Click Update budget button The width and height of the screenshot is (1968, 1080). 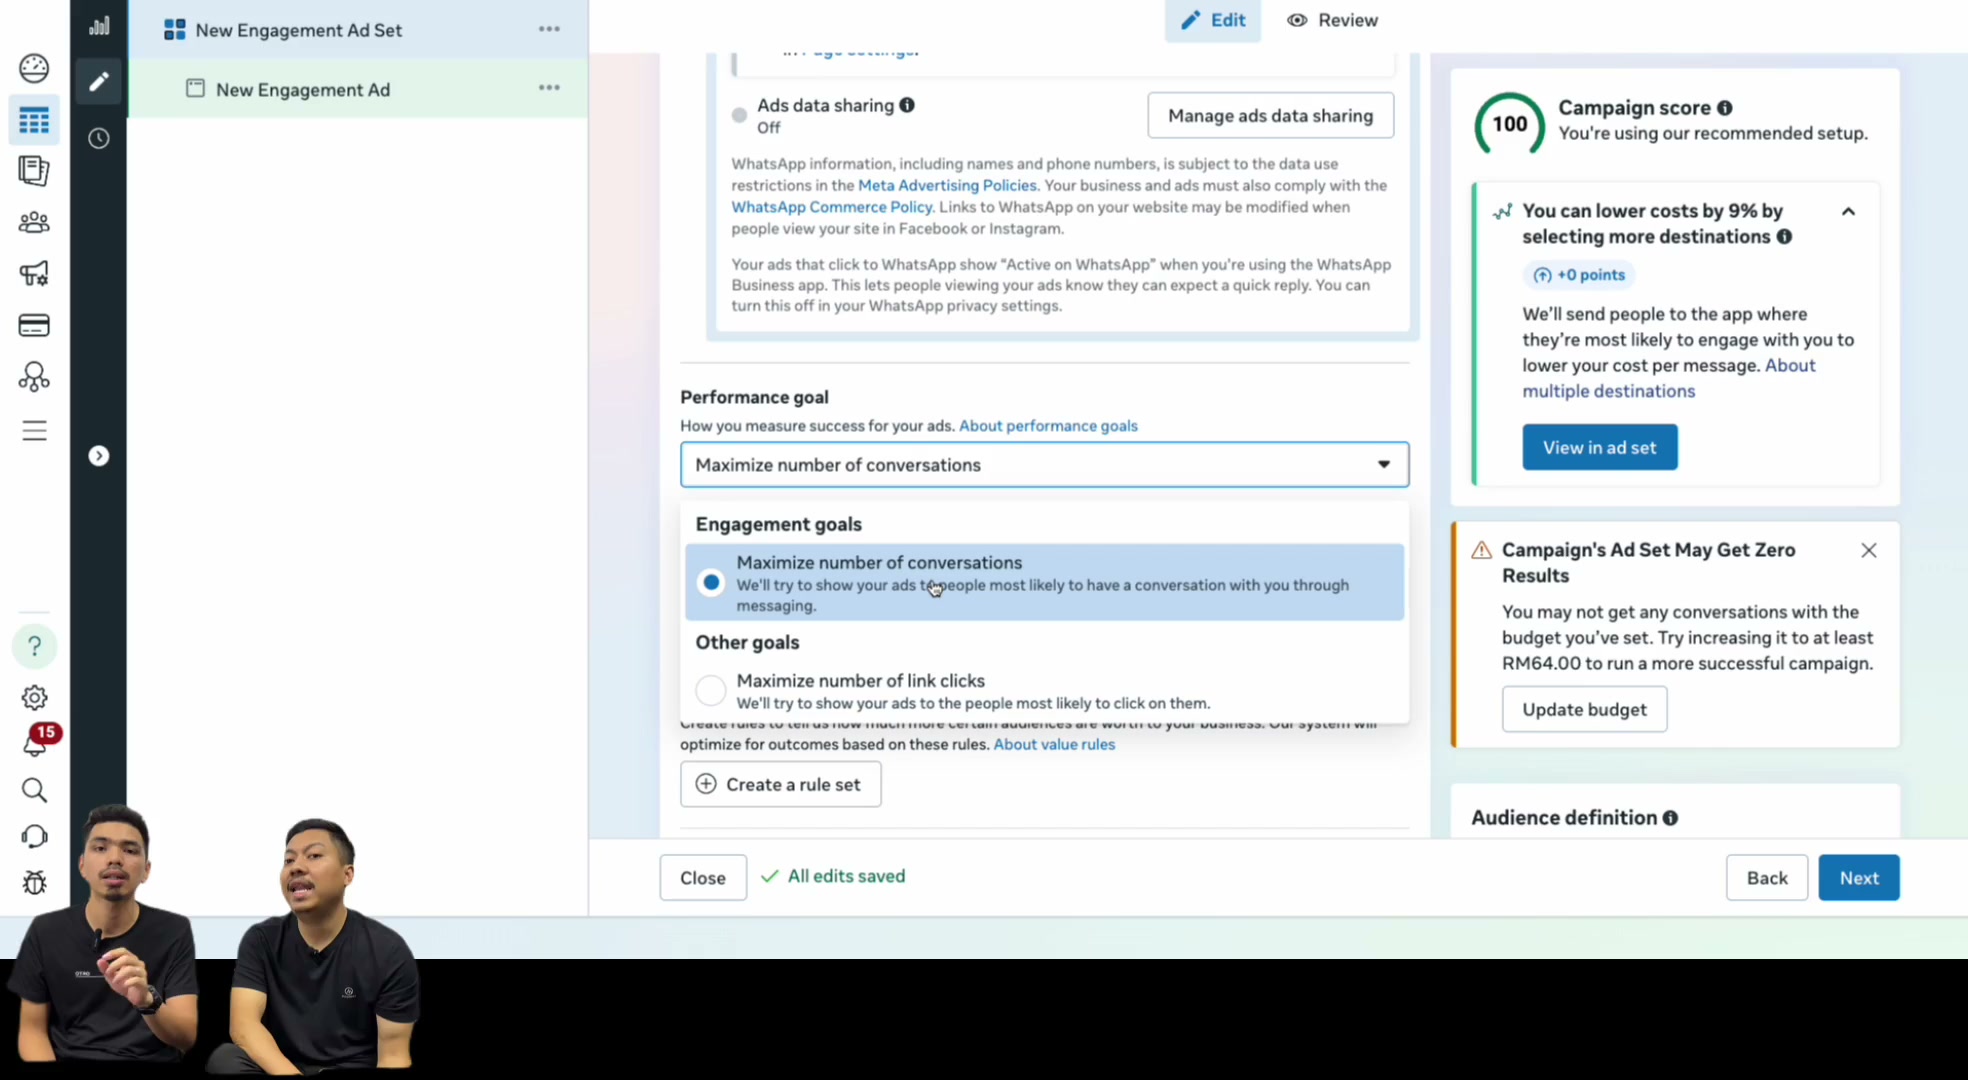pos(1584,709)
